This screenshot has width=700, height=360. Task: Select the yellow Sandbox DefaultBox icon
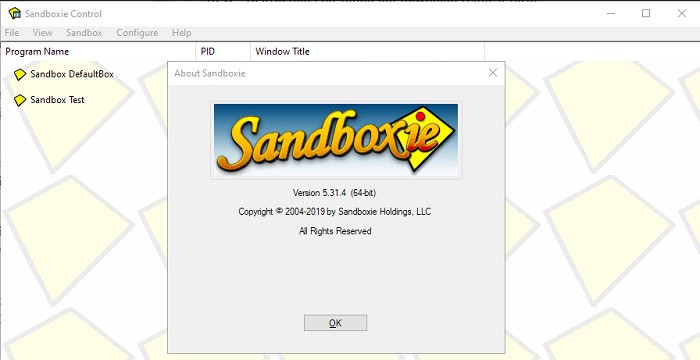click(x=20, y=75)
